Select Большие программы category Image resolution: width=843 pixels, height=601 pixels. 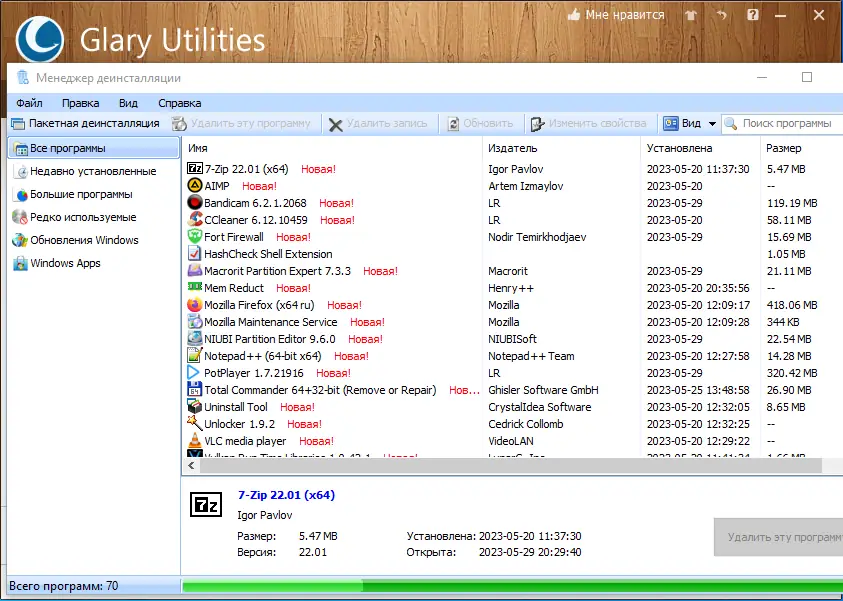pos(94,194)
